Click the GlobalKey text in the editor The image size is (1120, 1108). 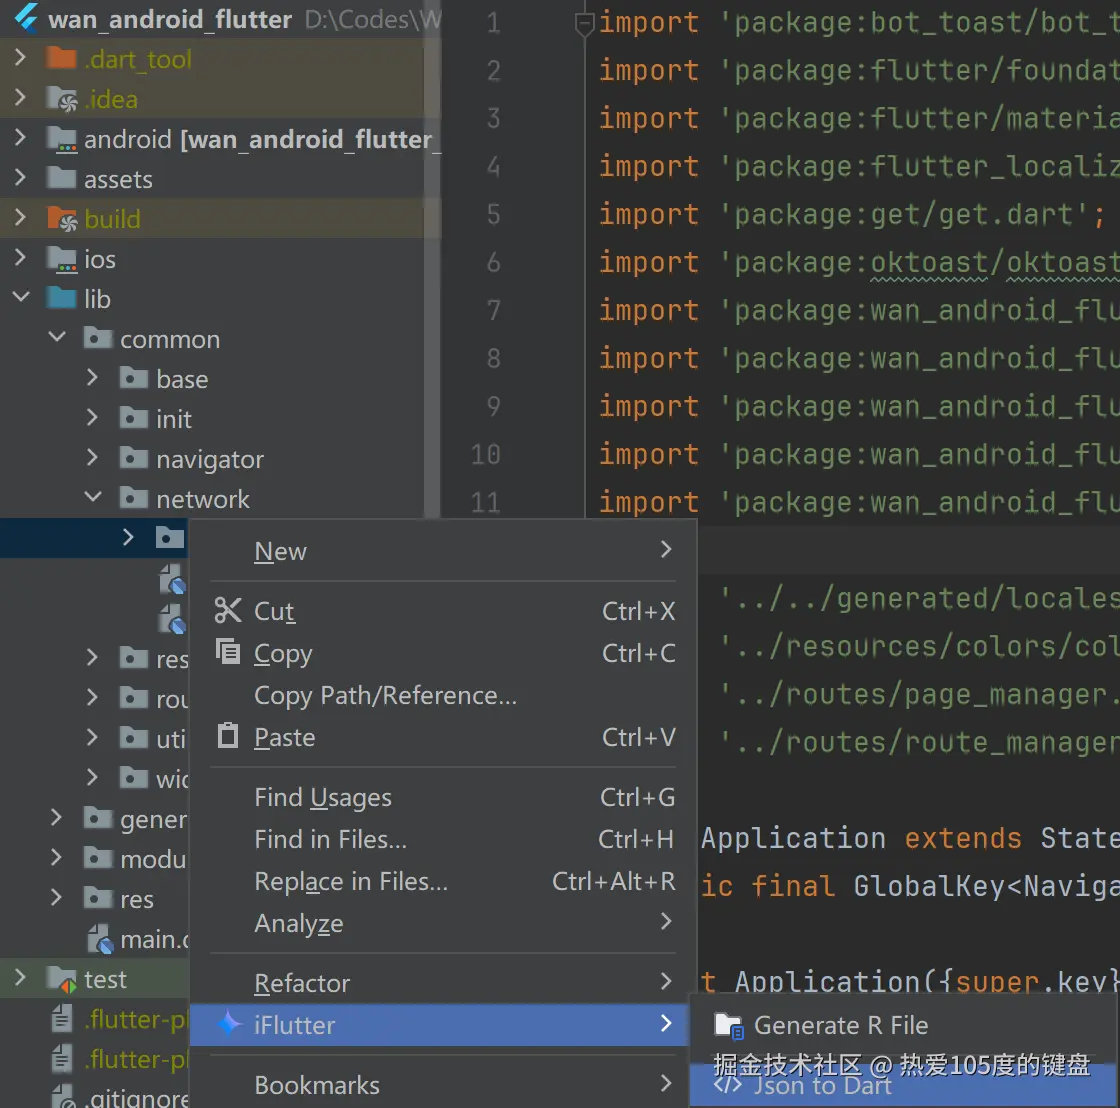929,886
